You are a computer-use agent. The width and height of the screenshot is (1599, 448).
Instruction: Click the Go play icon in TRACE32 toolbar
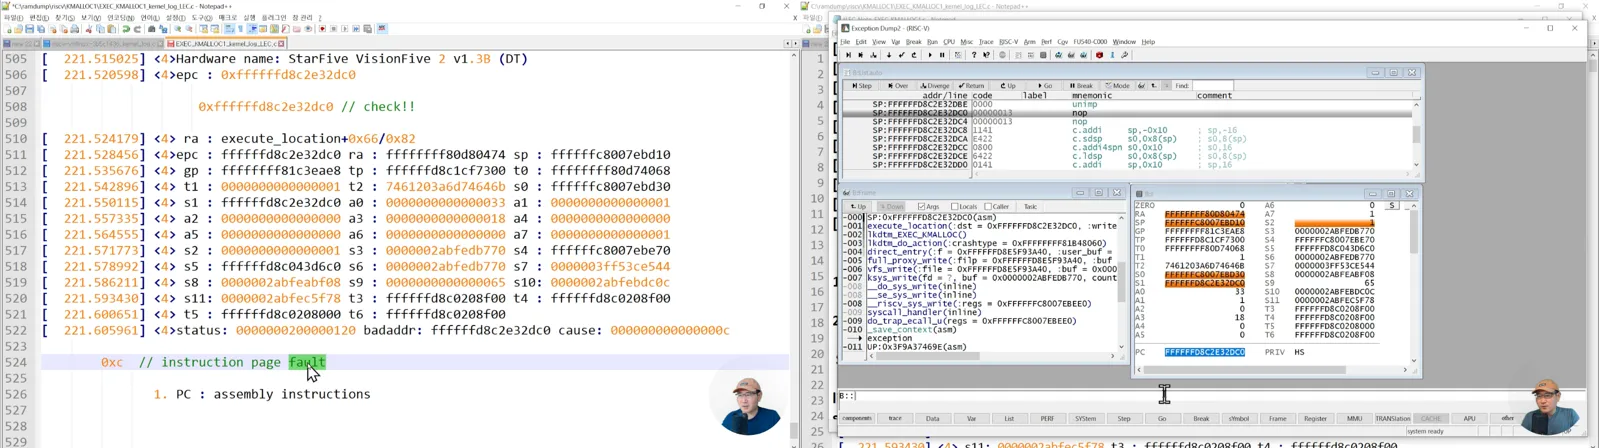click(930, 55)
